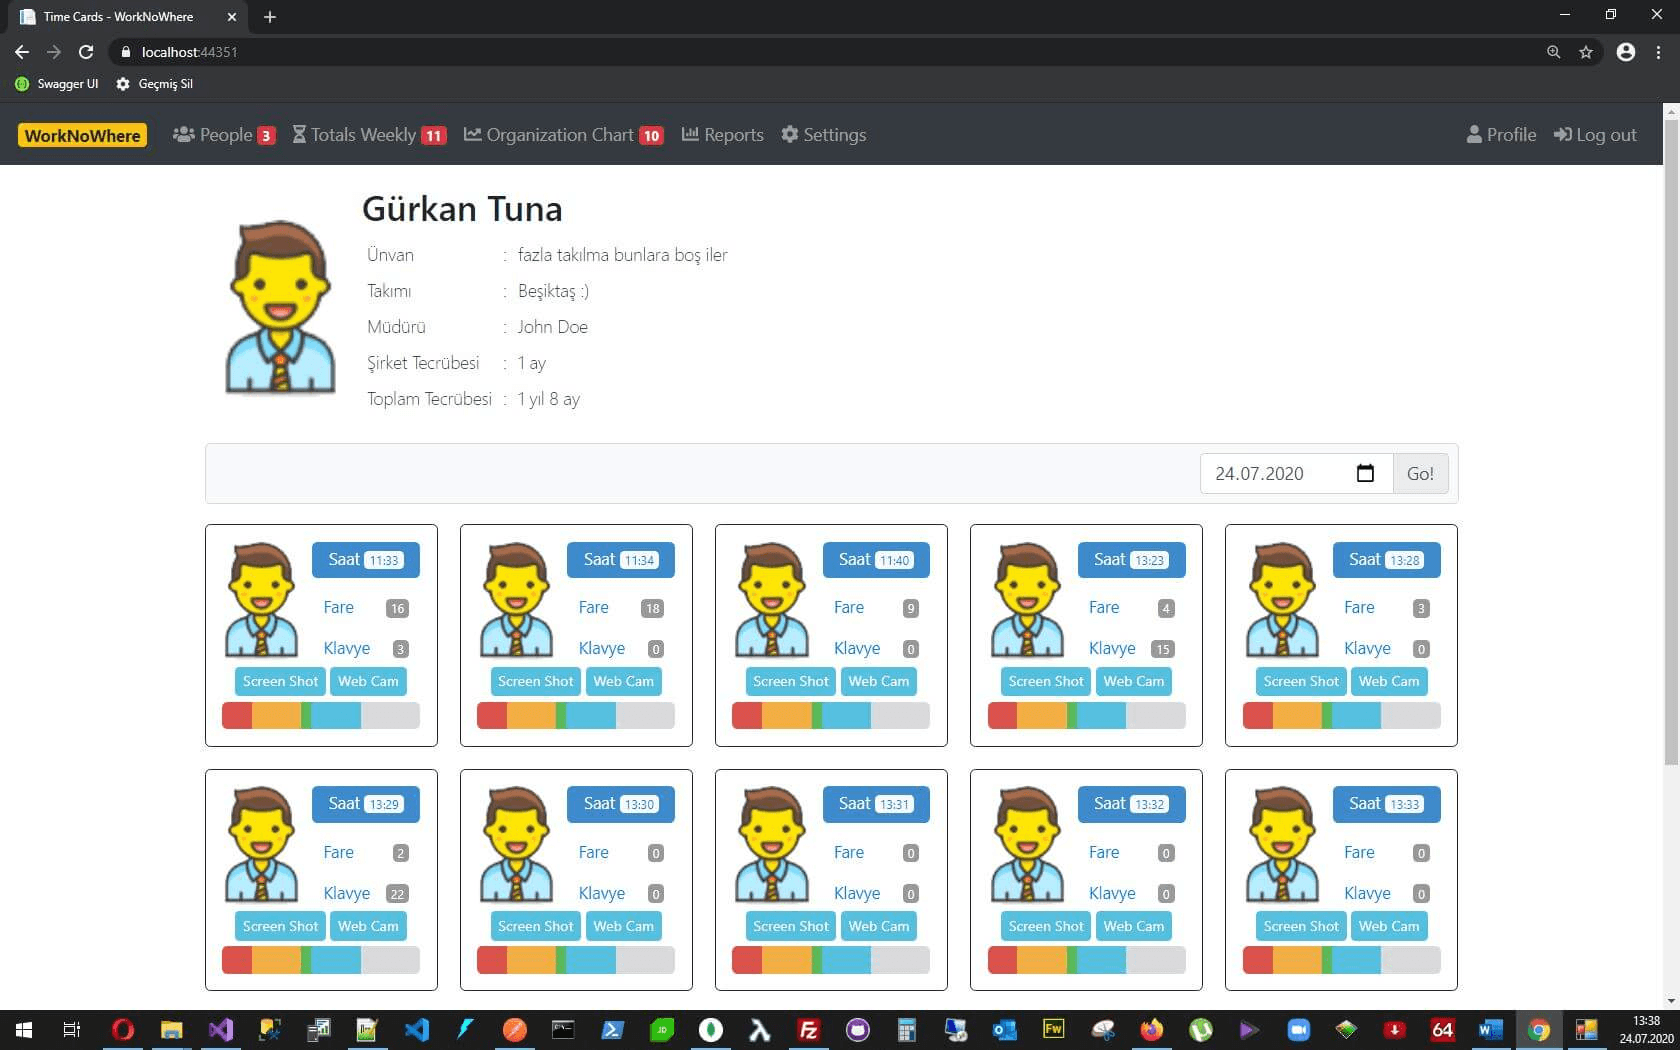Click the WorkNoWhere brand logo
The height and width of the screenshot is (1050, 1680).
[82, 135]
